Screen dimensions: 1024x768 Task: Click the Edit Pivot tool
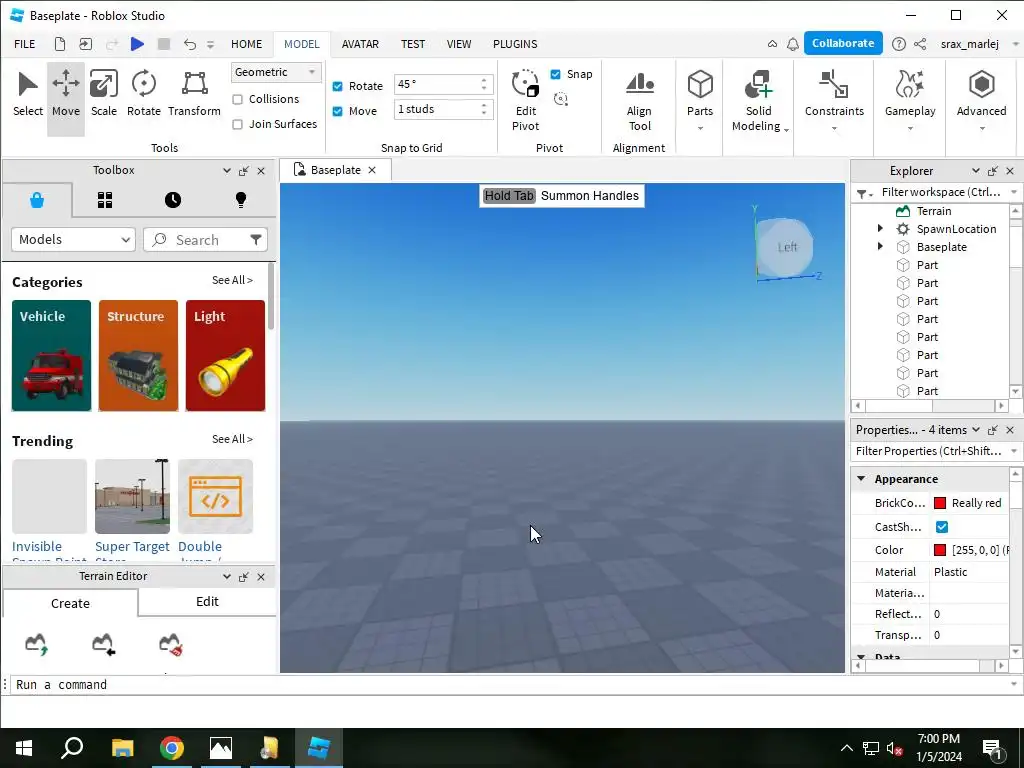point(526,100)
